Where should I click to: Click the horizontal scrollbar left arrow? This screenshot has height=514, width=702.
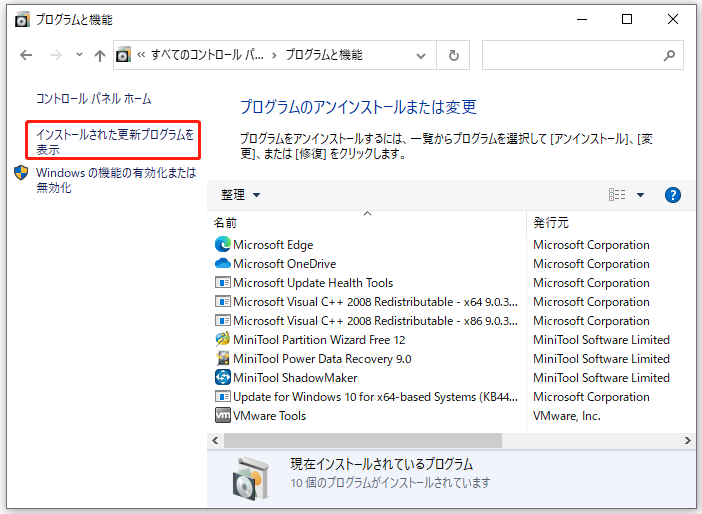(215, 441)
